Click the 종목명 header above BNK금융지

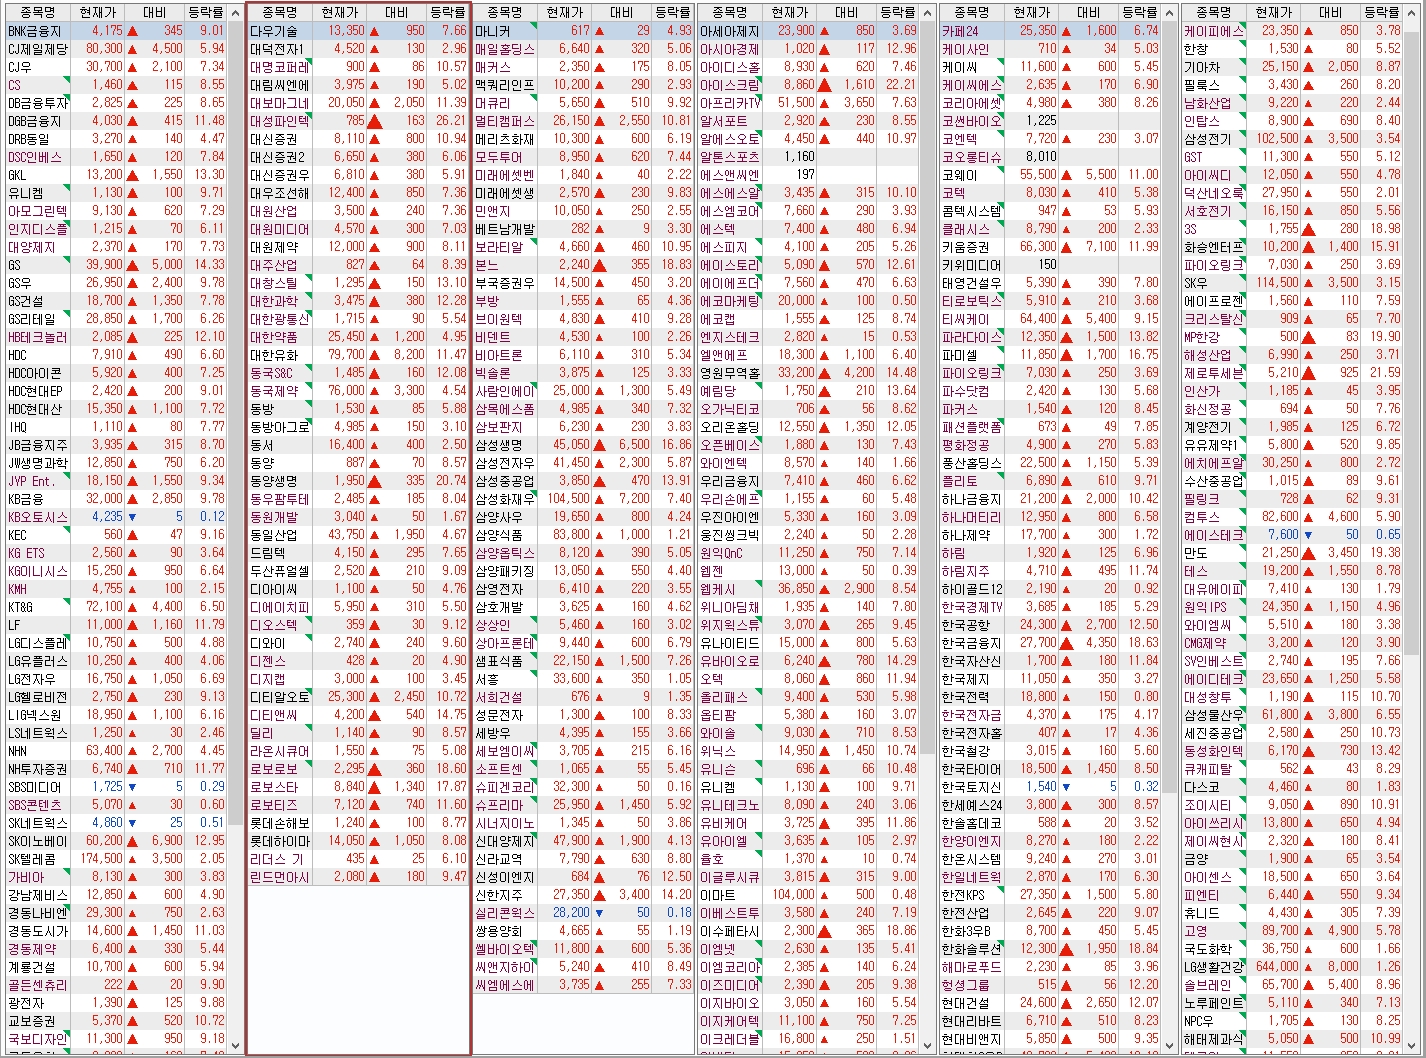pyautogui.click(x=38, y=12)
